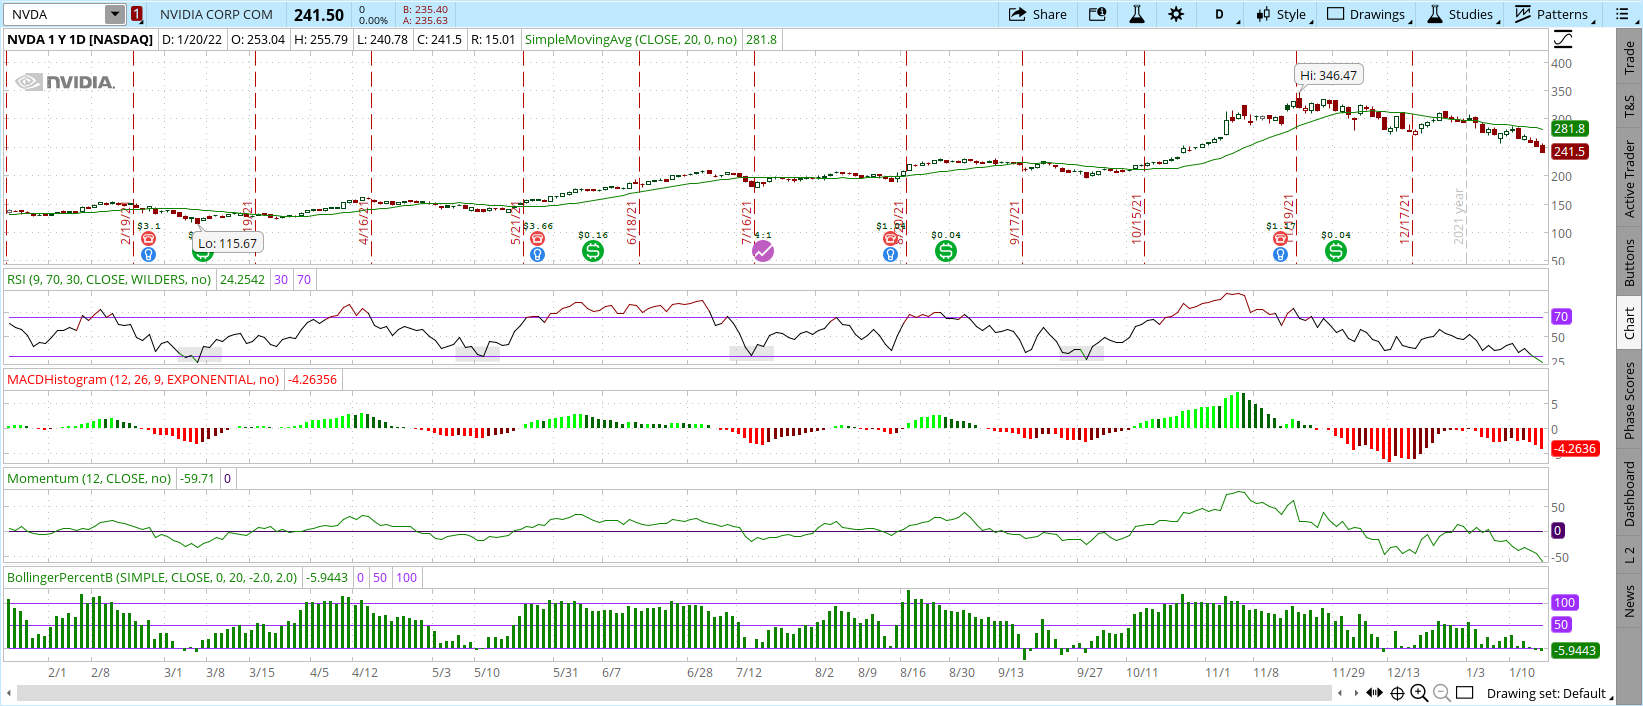Open chart settings with the gear icon
Screen dimensions: 1643x706
pos(1176,14)
